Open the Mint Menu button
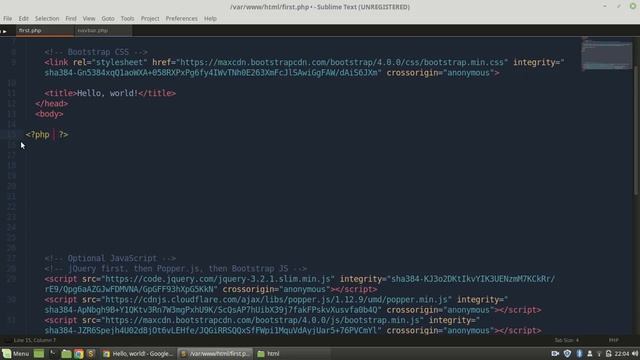This screenshot has width=640, height=360. tap(16, 353)
